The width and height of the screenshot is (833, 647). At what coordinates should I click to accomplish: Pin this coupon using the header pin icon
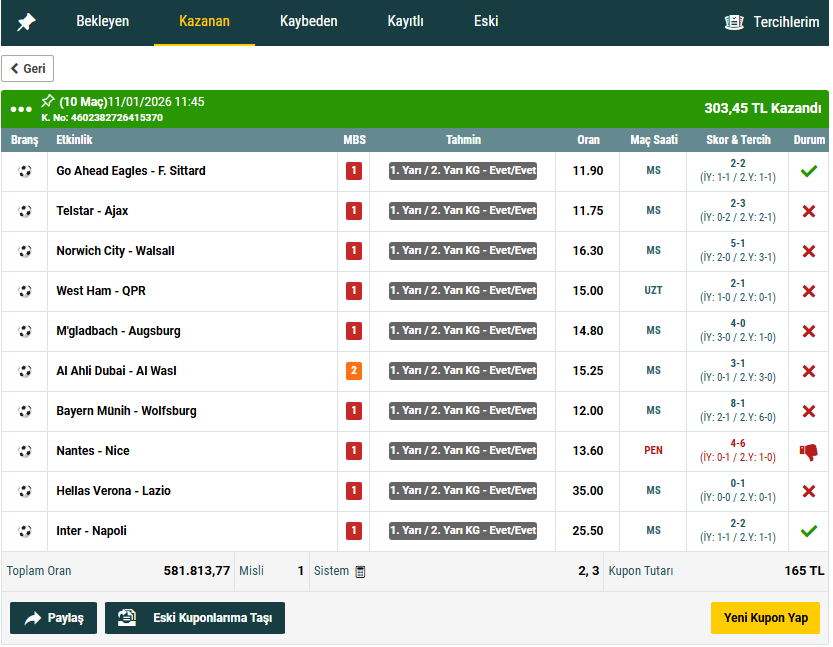tap(48, 100)
